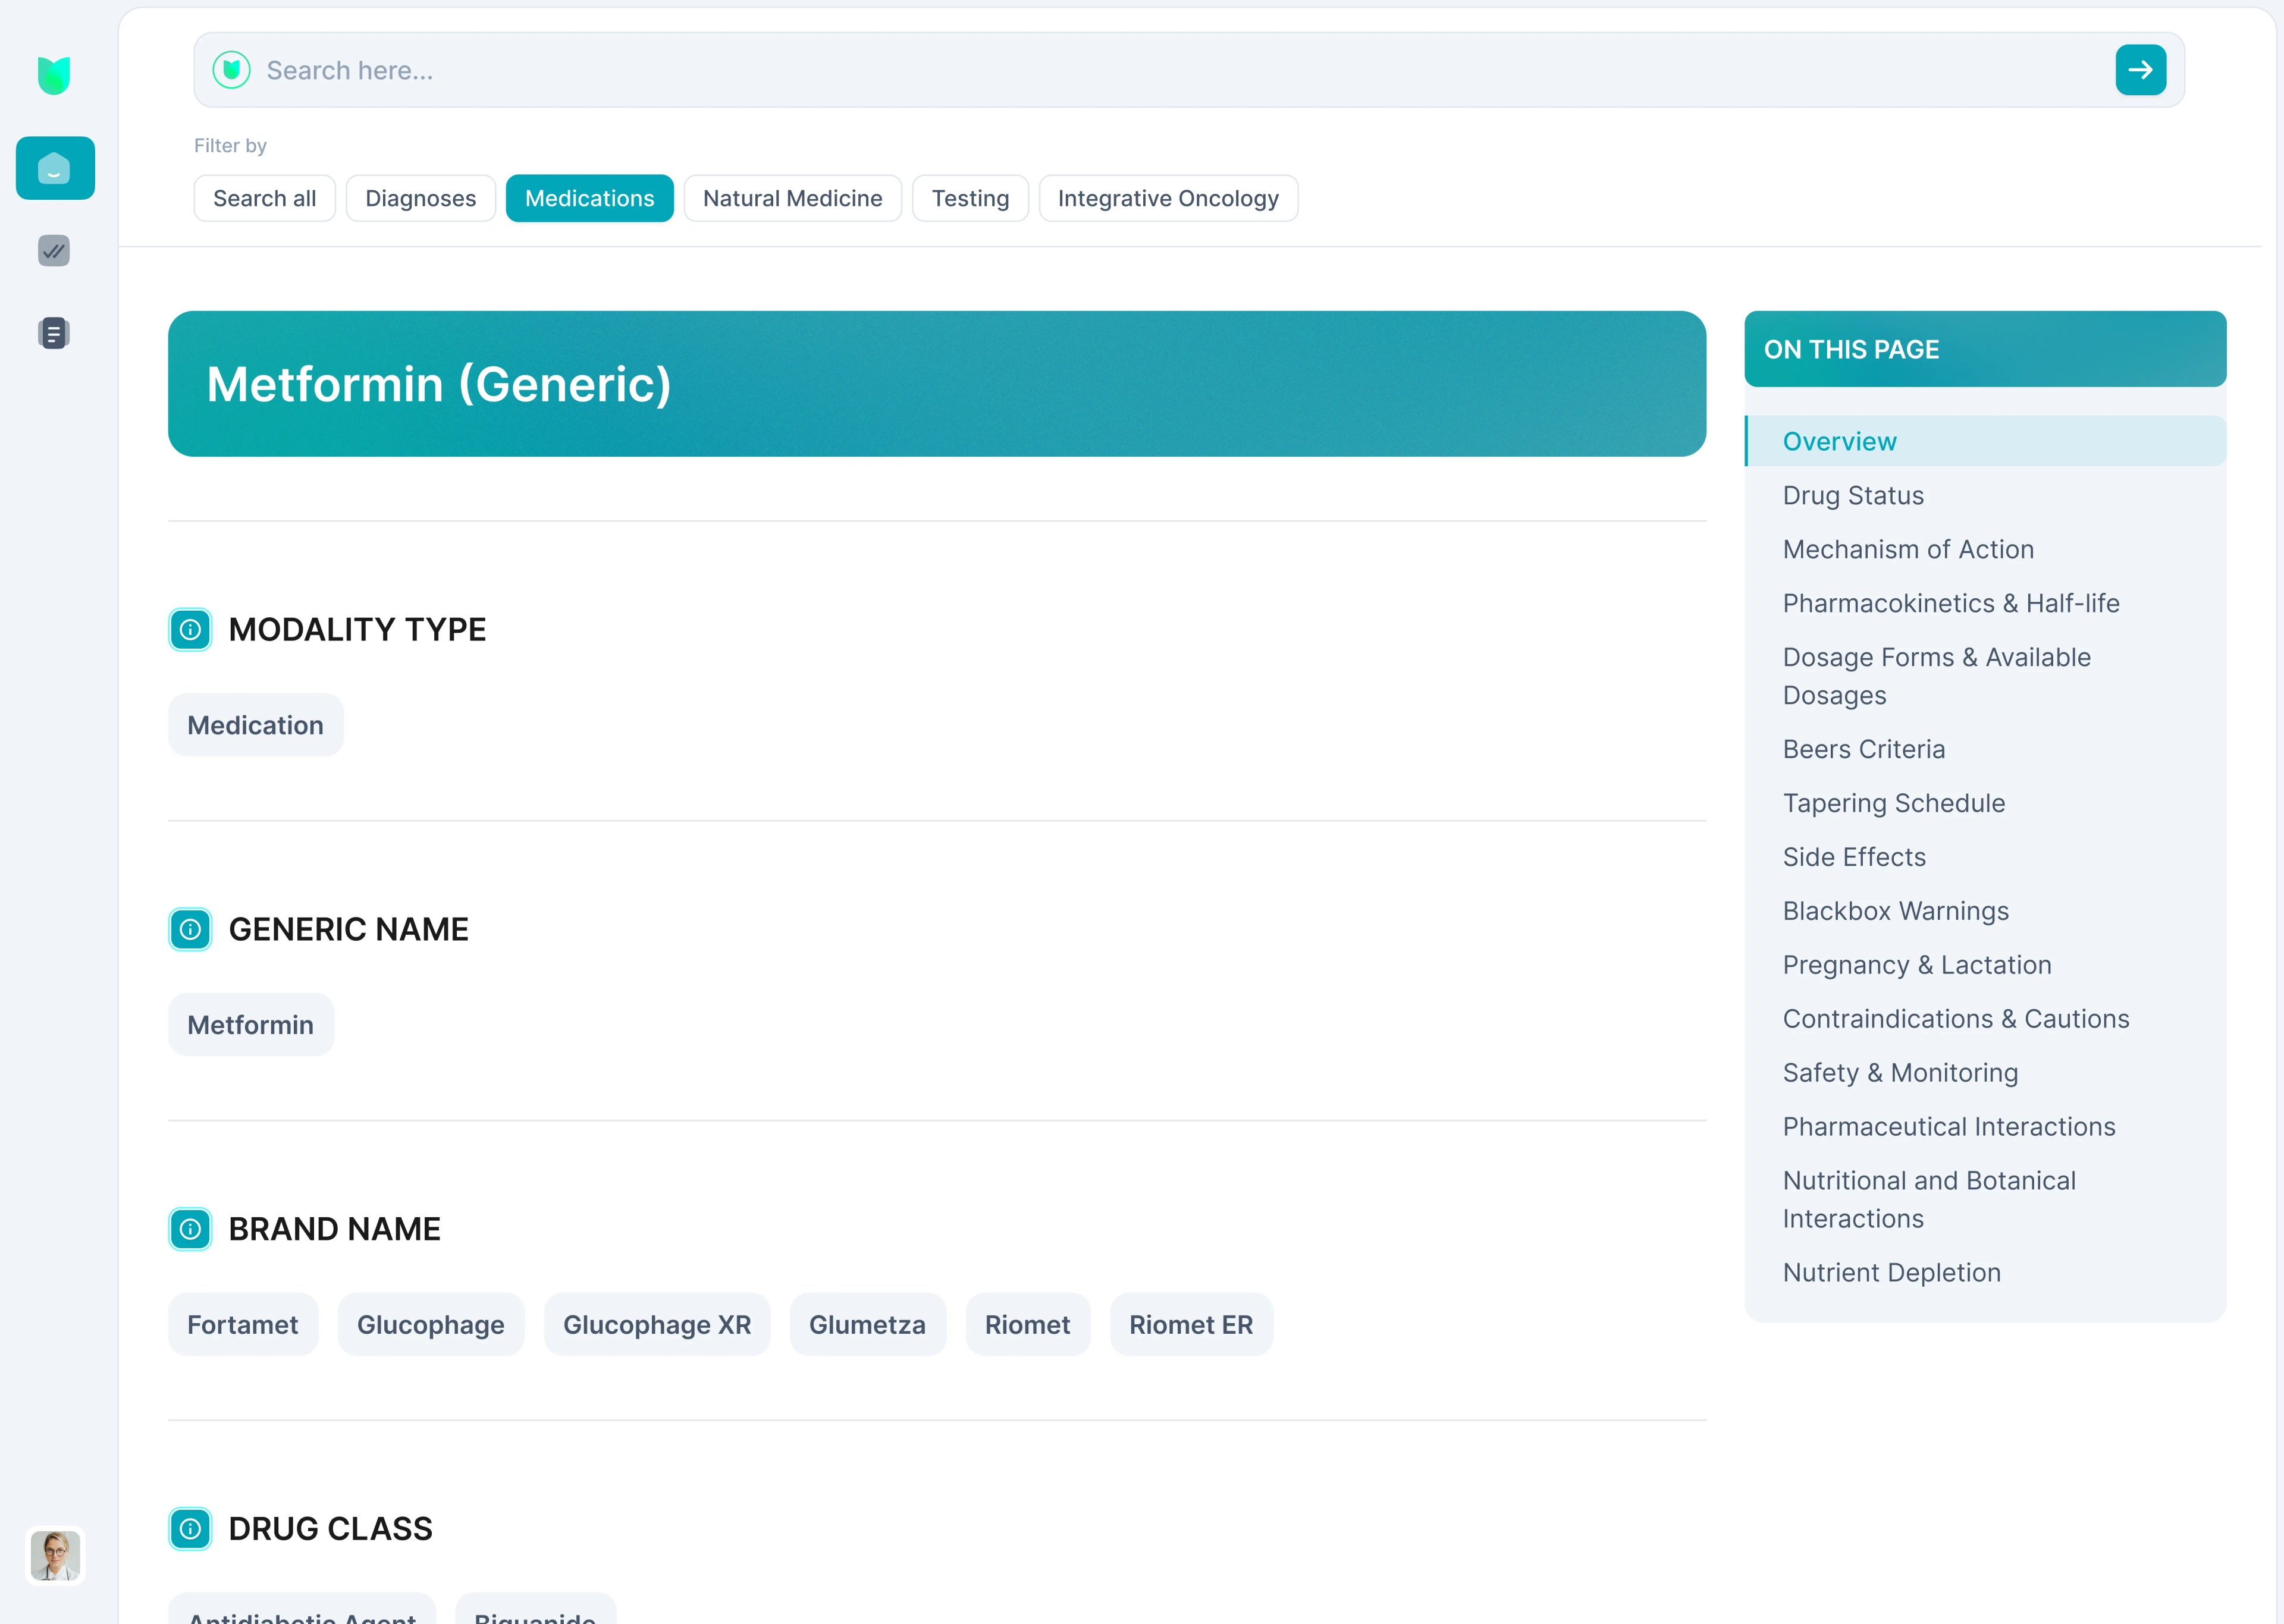Click the Glumetza brand tag
The width and height of the screenshot is (2284, 1624).
tap(868, 1325)
